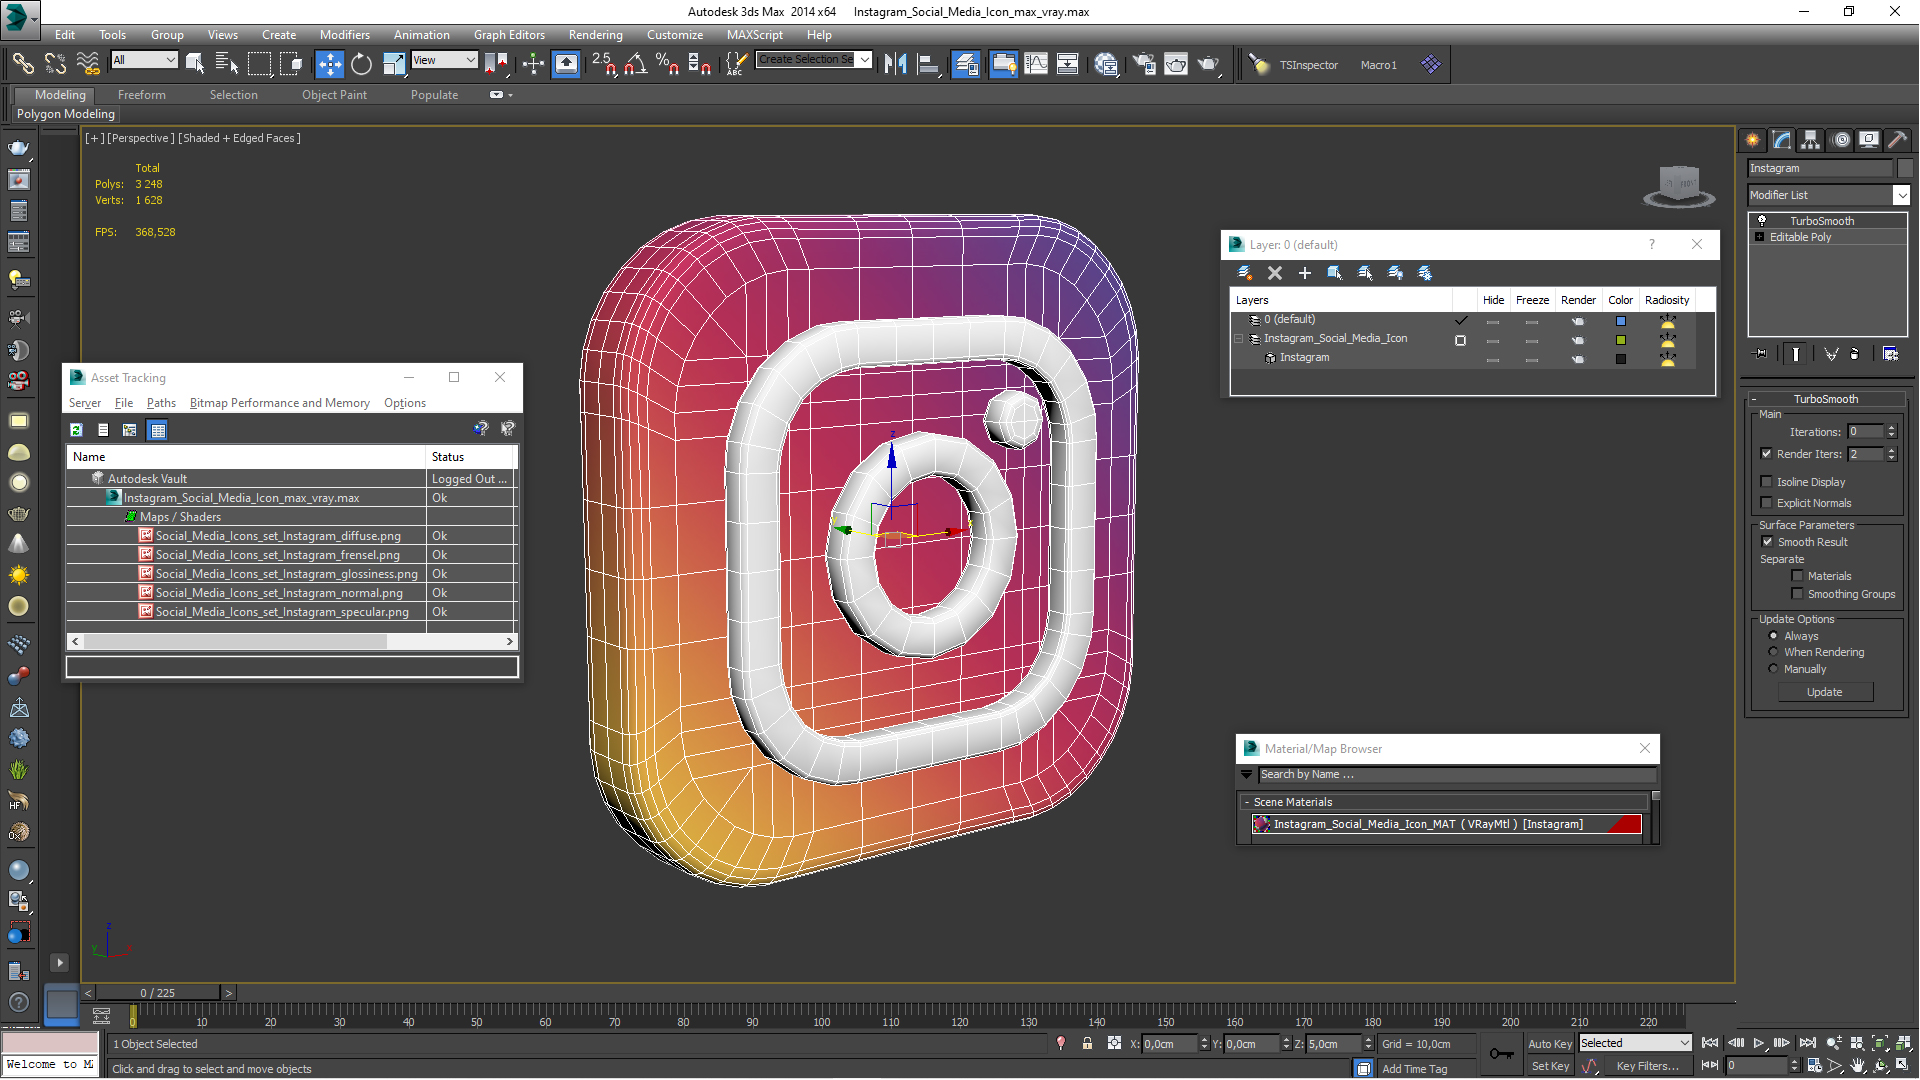Create a new layer in Layer dialog

pyautogui.click(x=1244, y=273)
